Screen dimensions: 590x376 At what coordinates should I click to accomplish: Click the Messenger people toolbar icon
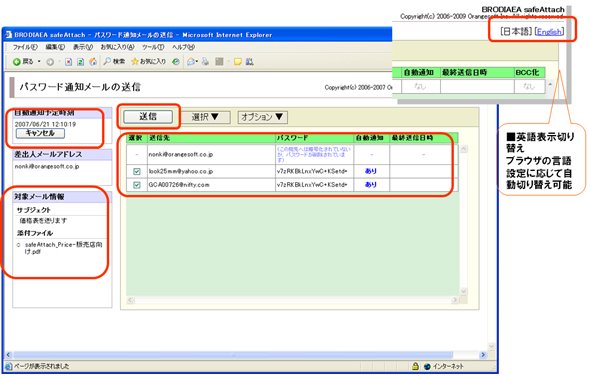click(x=249, y=62)
